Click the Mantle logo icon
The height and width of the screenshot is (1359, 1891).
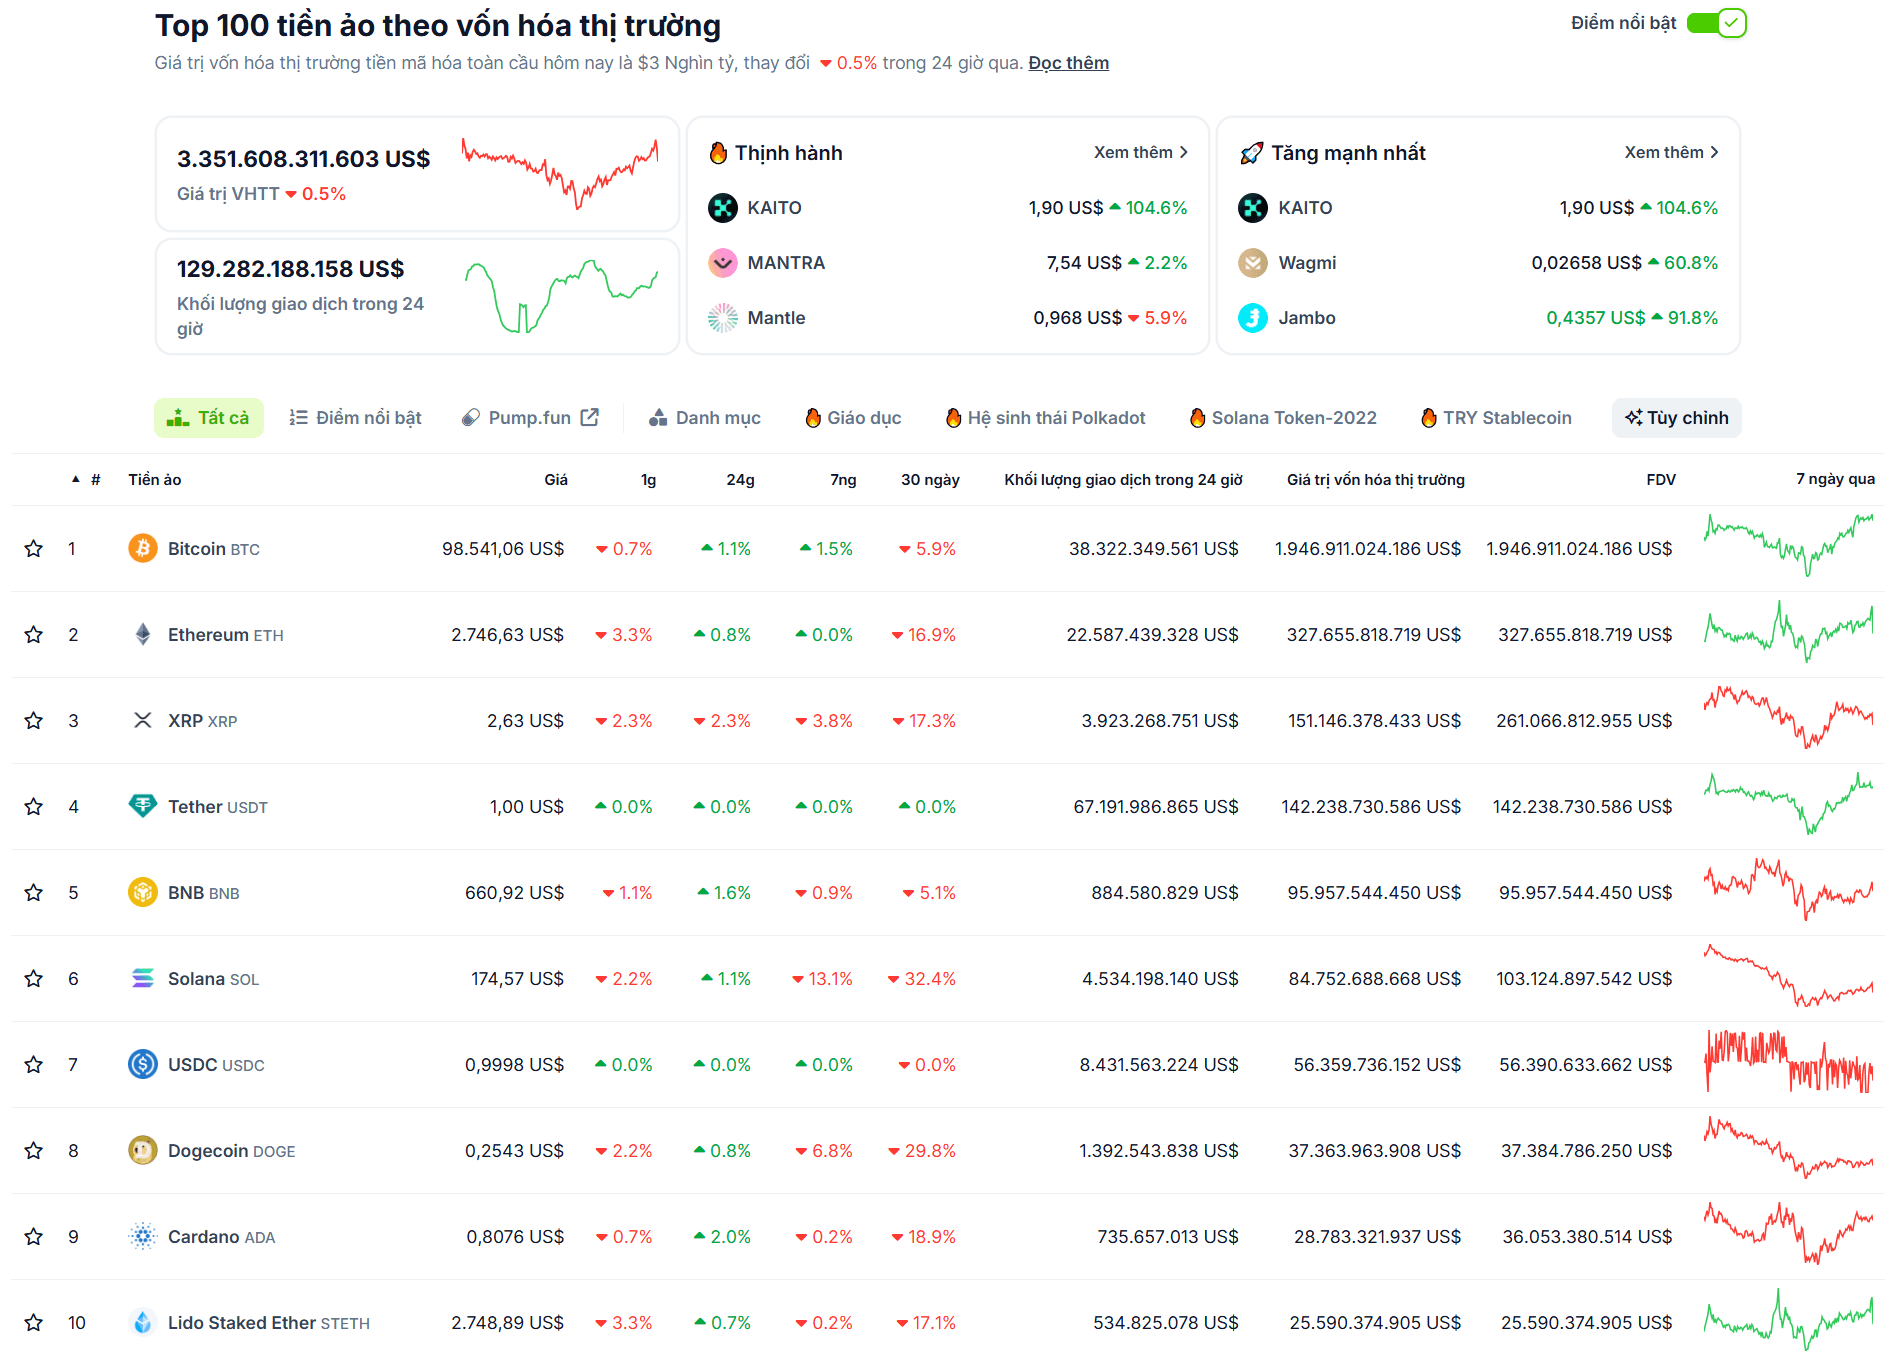(x=723, y=318)
